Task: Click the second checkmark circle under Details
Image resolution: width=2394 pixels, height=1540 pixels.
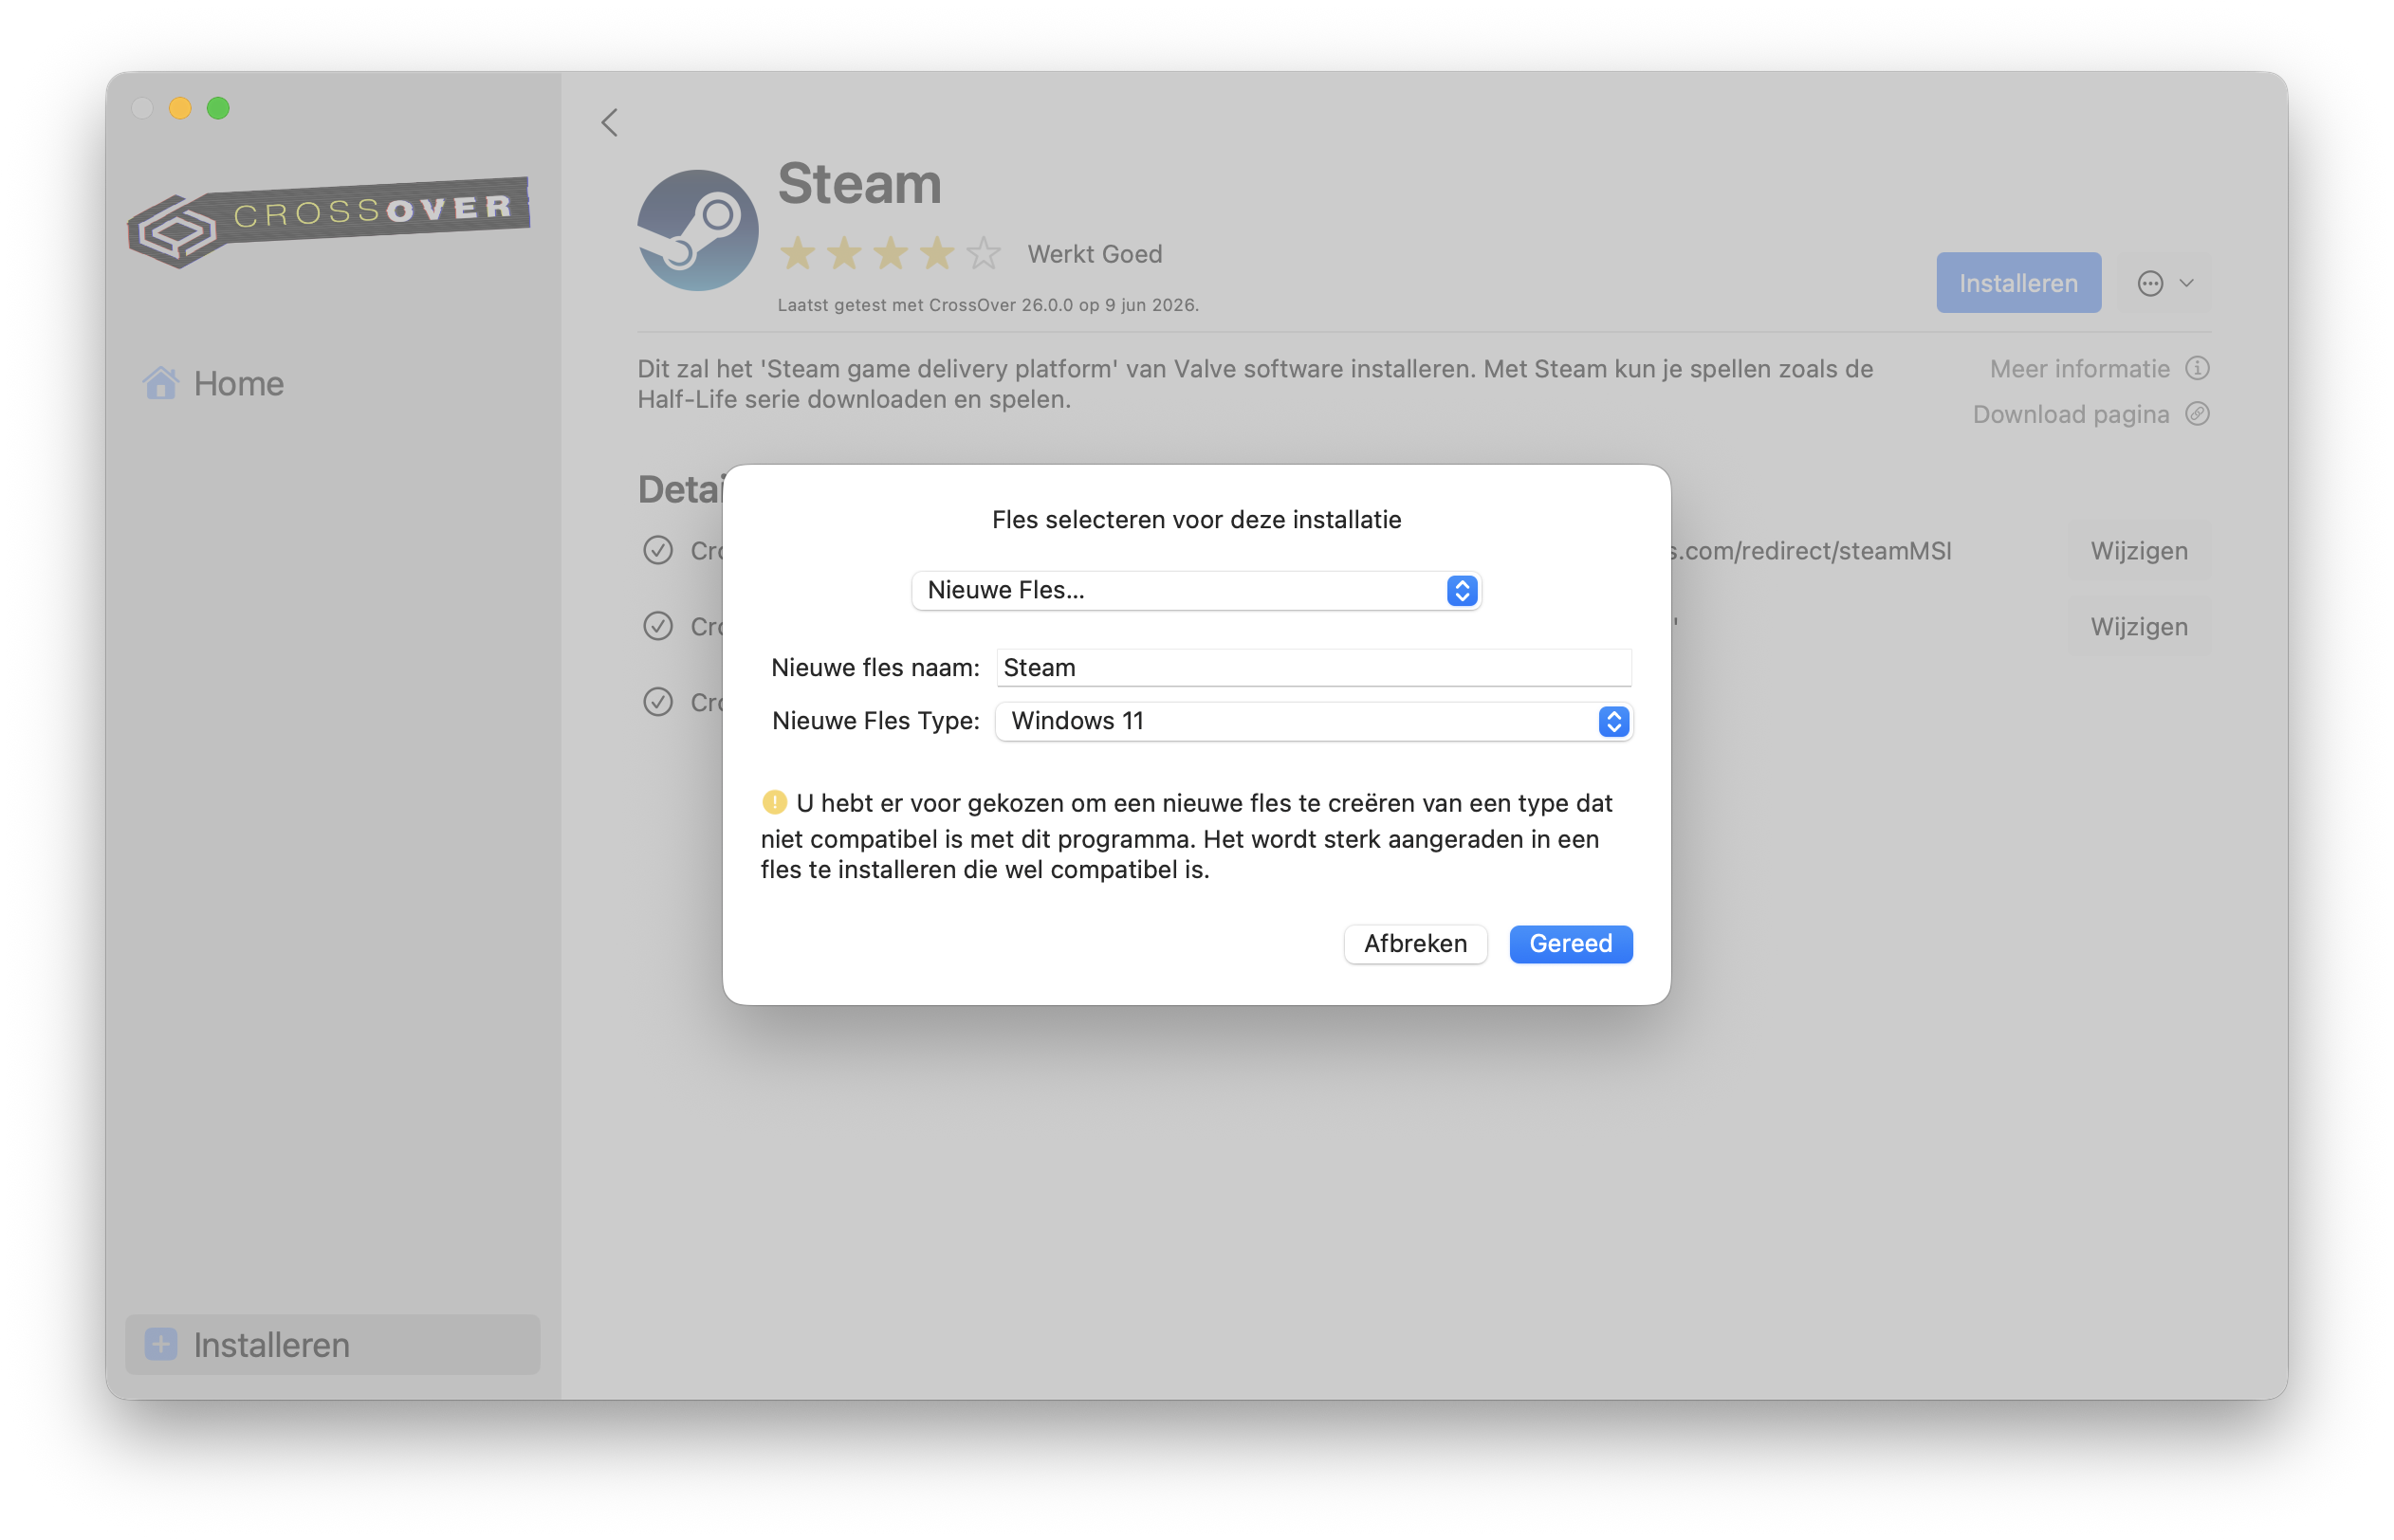Action: pos(657,626)
